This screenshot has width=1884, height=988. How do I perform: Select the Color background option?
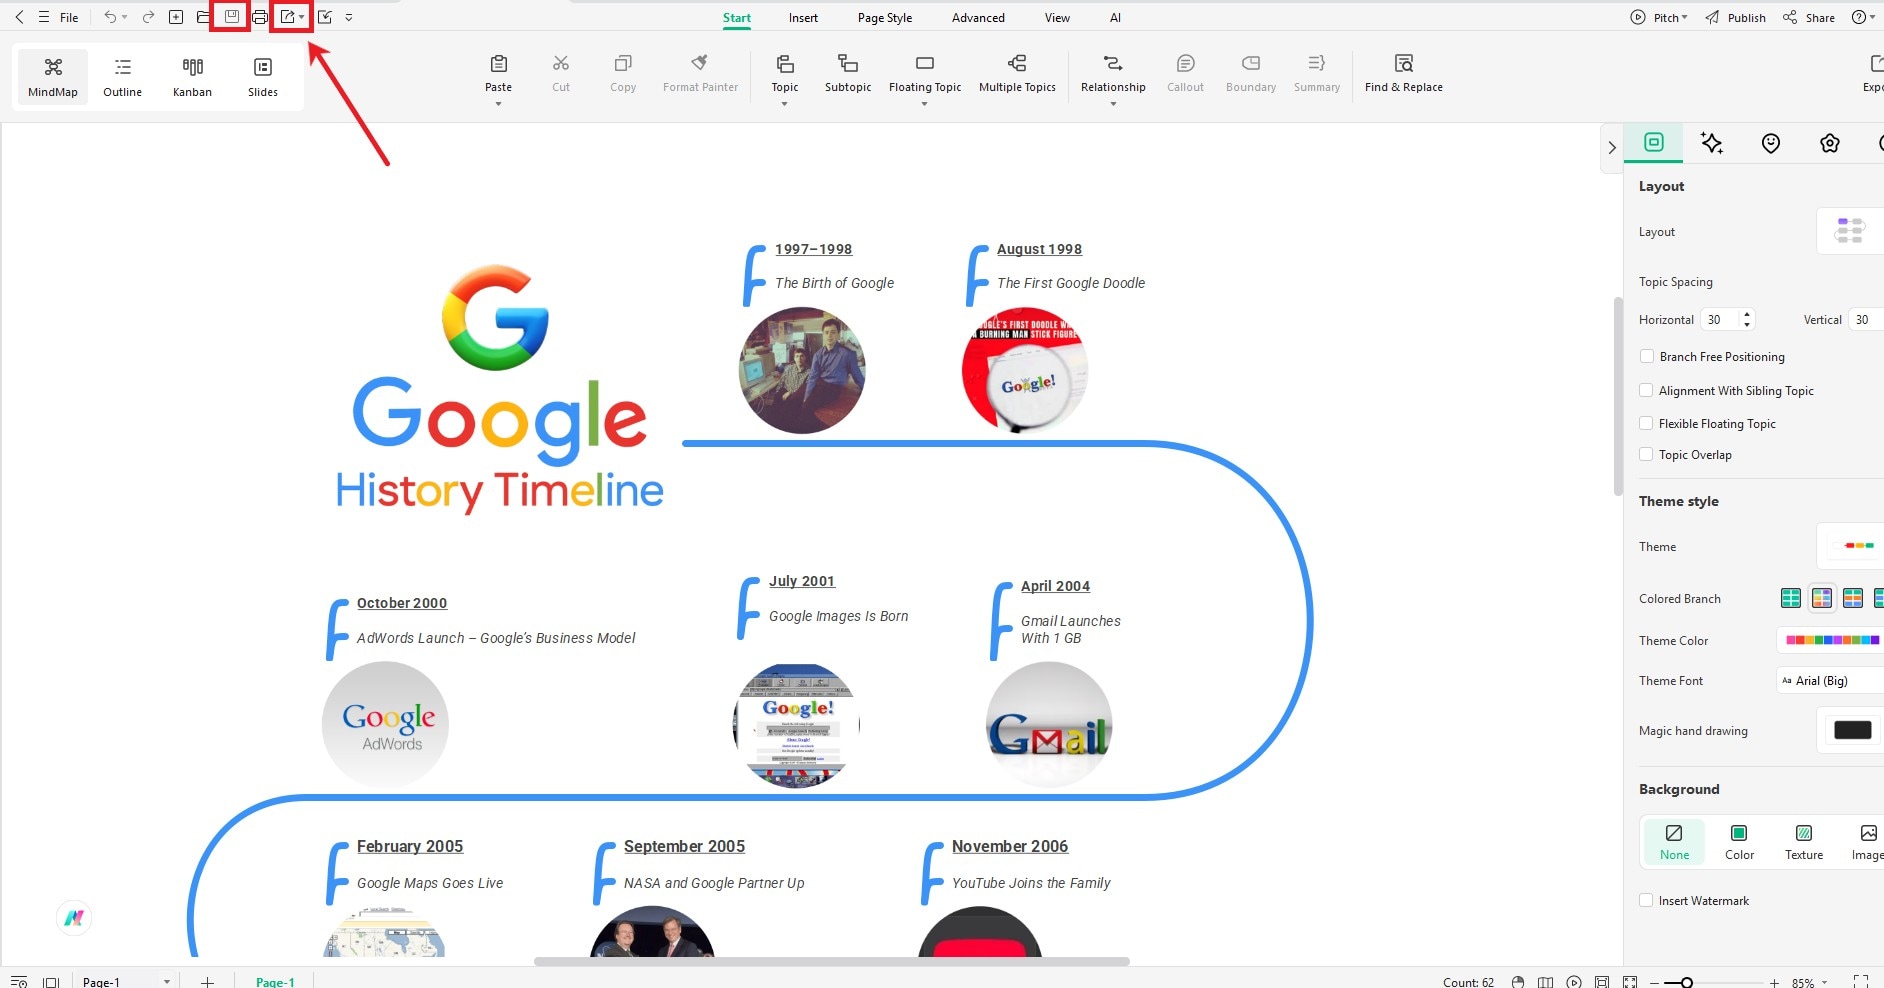pyautogui.click(x=1739, y=842)
